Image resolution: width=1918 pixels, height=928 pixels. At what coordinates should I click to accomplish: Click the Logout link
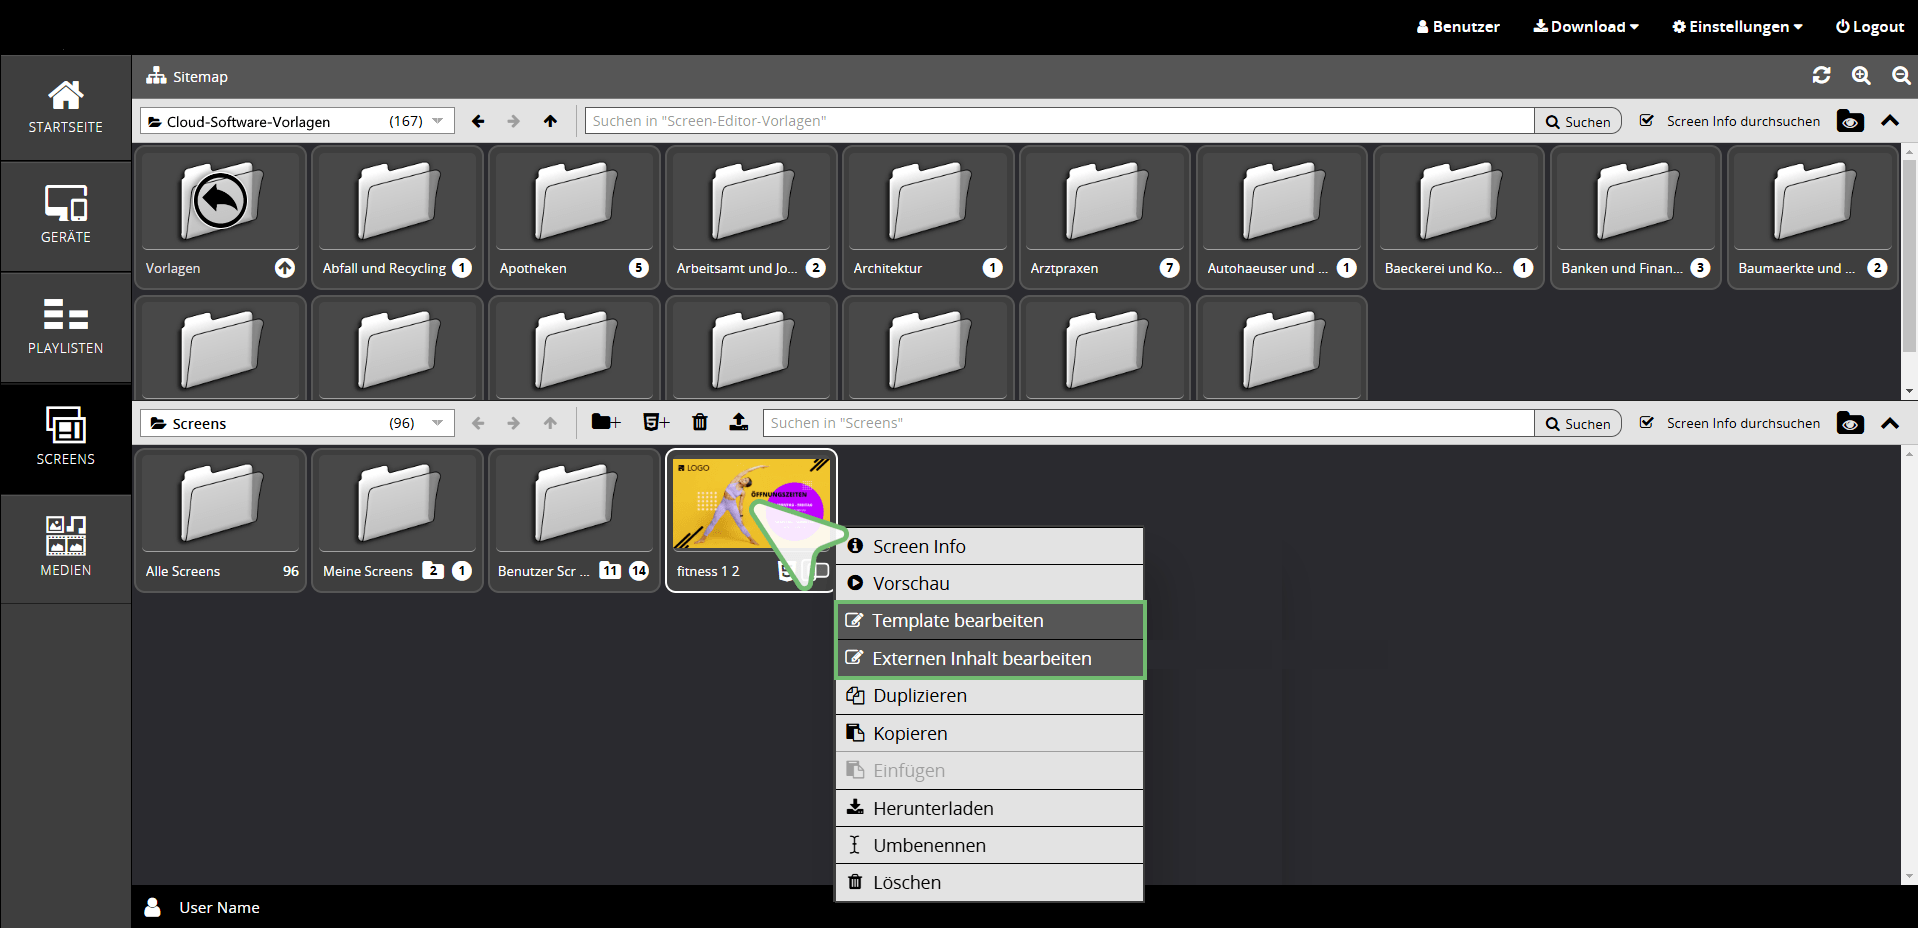1869,27
